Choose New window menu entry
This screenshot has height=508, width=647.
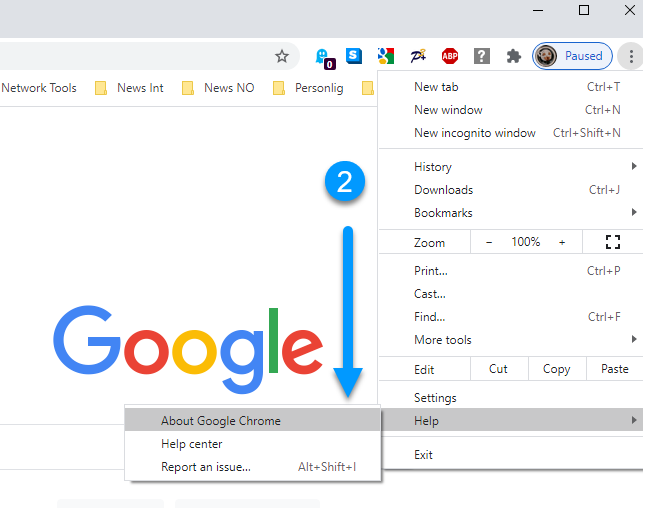click(511, 110)
